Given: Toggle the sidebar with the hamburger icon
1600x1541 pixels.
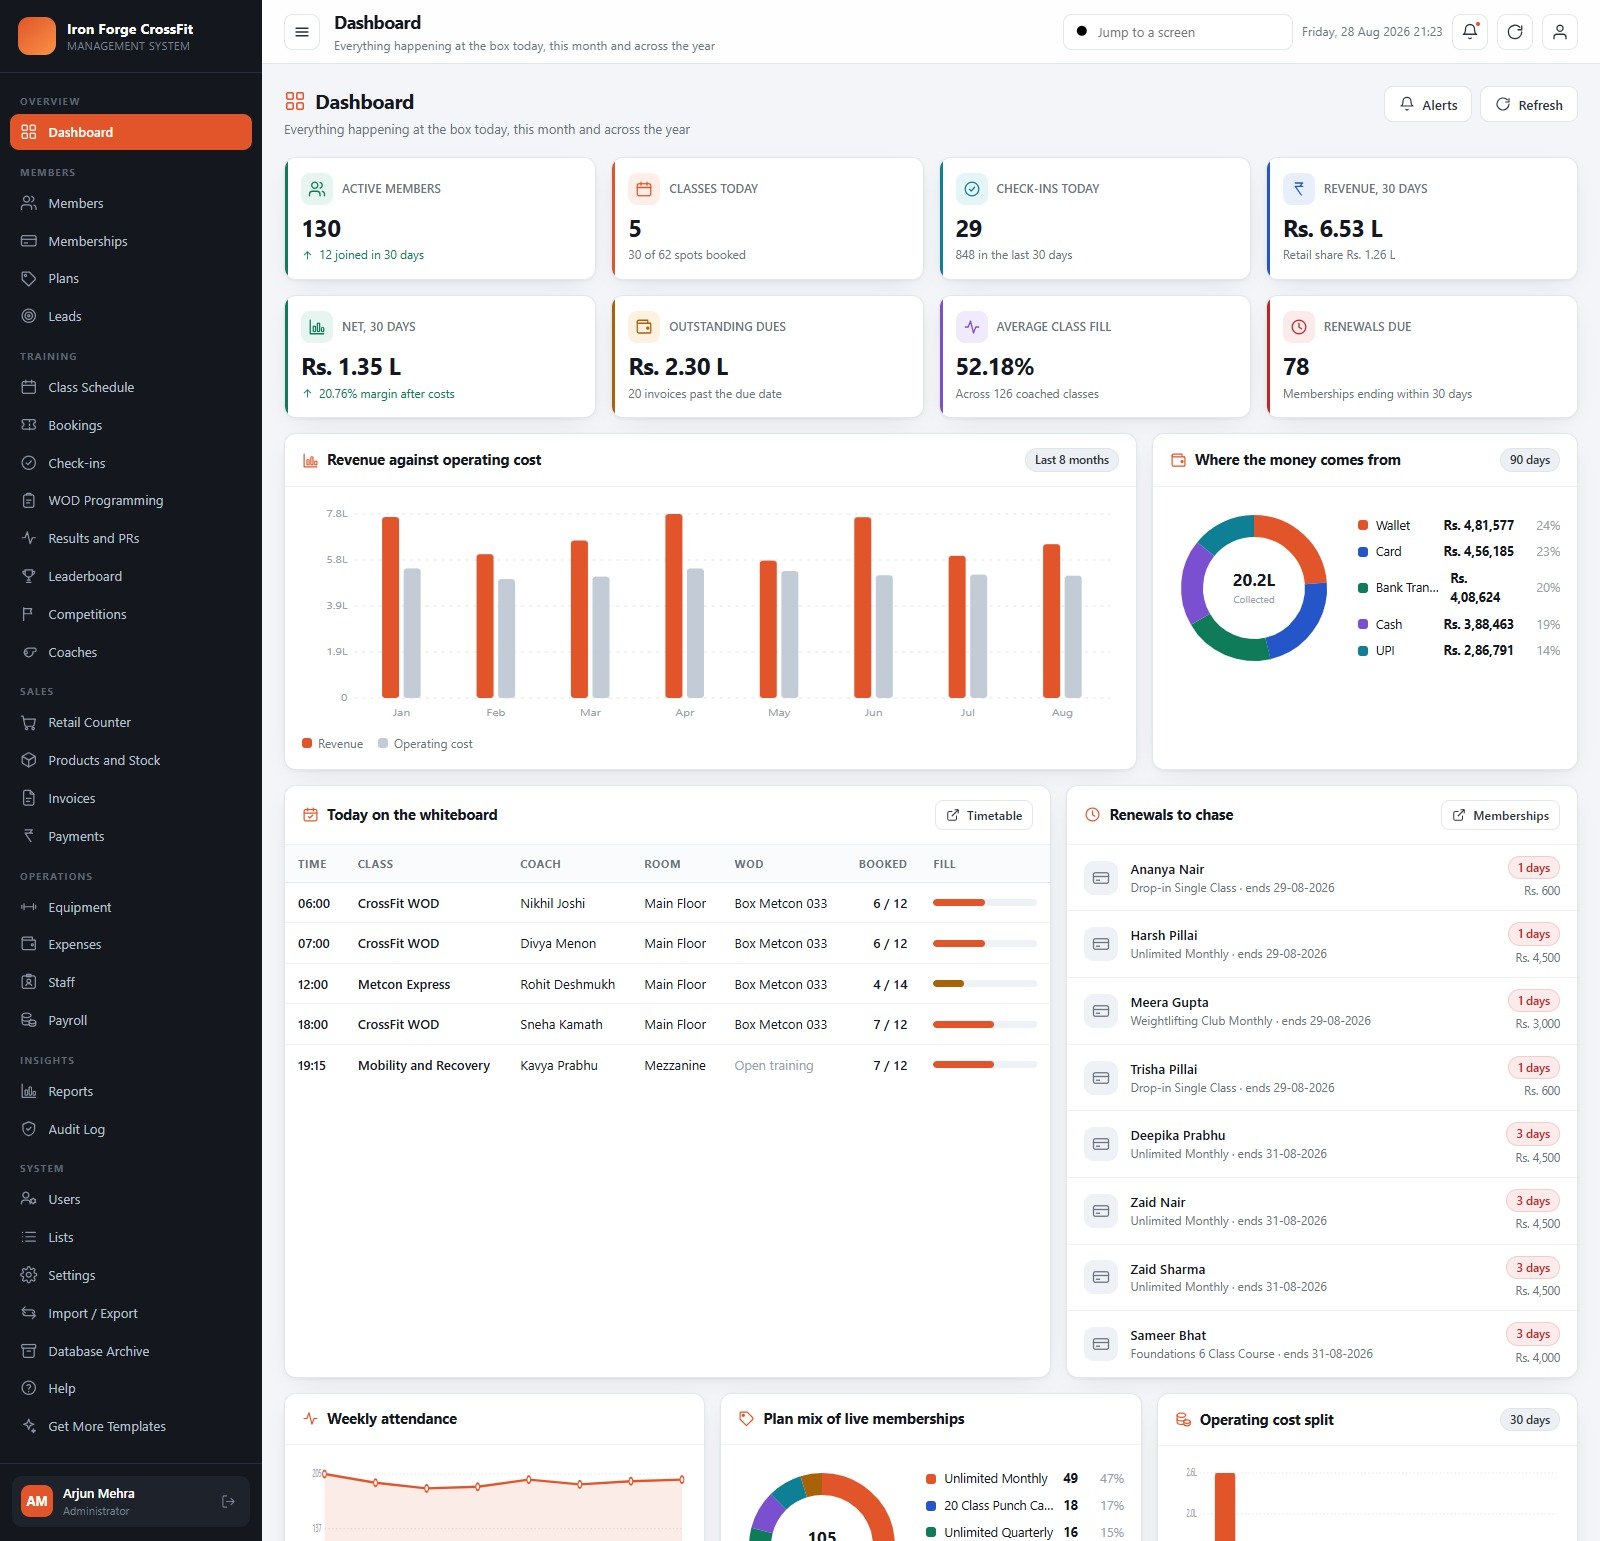Looking at the screenshot, I should point(302,32).
